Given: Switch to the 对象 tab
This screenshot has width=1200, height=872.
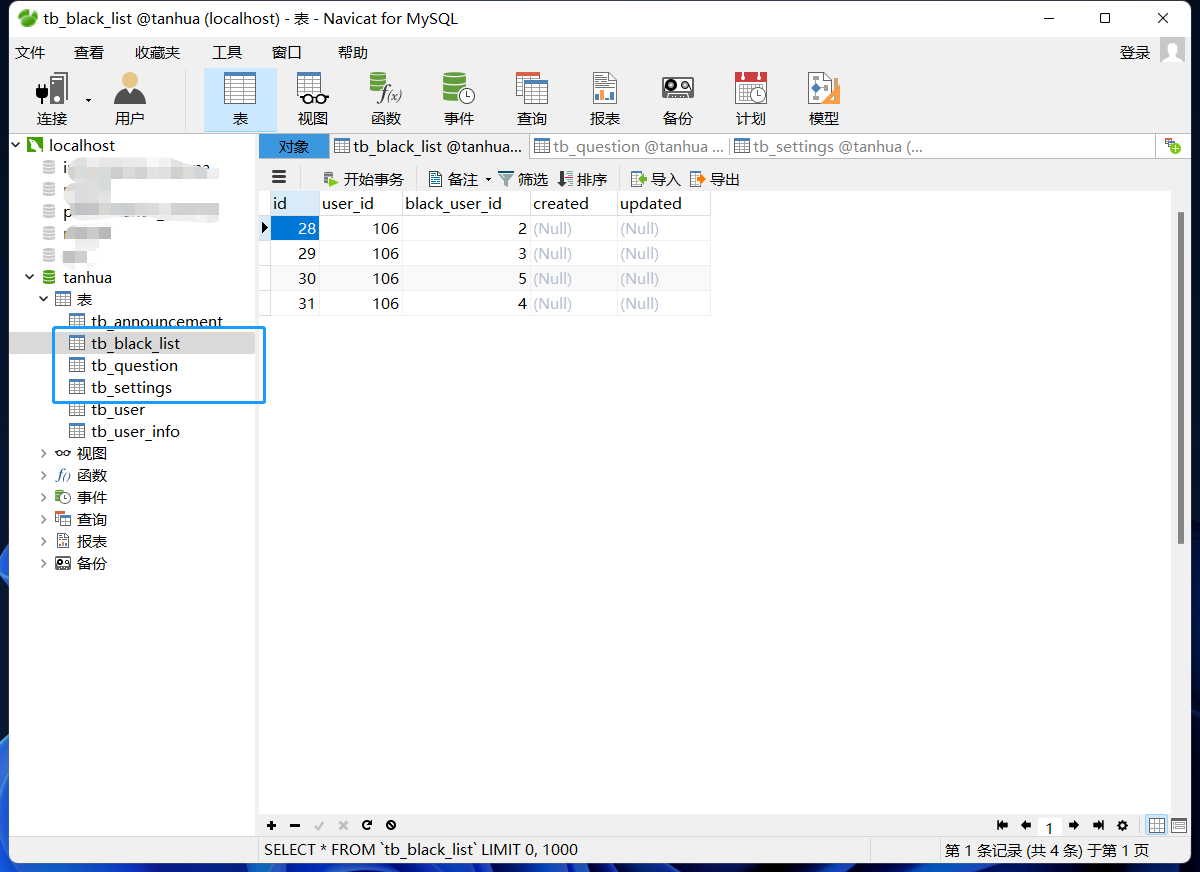Looking at the screenshot, I should click(x=294, y=147).
